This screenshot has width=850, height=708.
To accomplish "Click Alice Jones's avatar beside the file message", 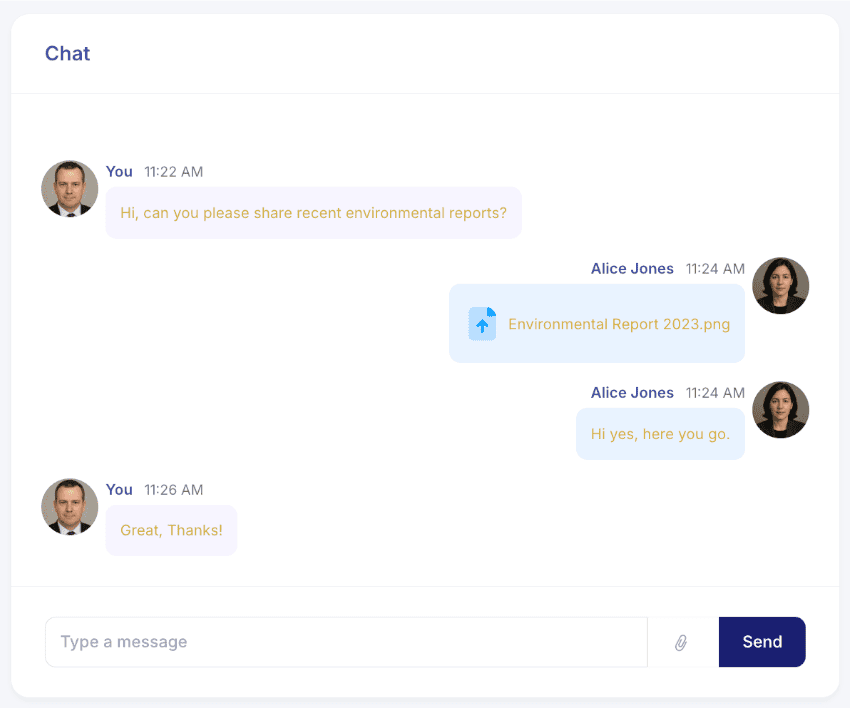I will [781, 285].
